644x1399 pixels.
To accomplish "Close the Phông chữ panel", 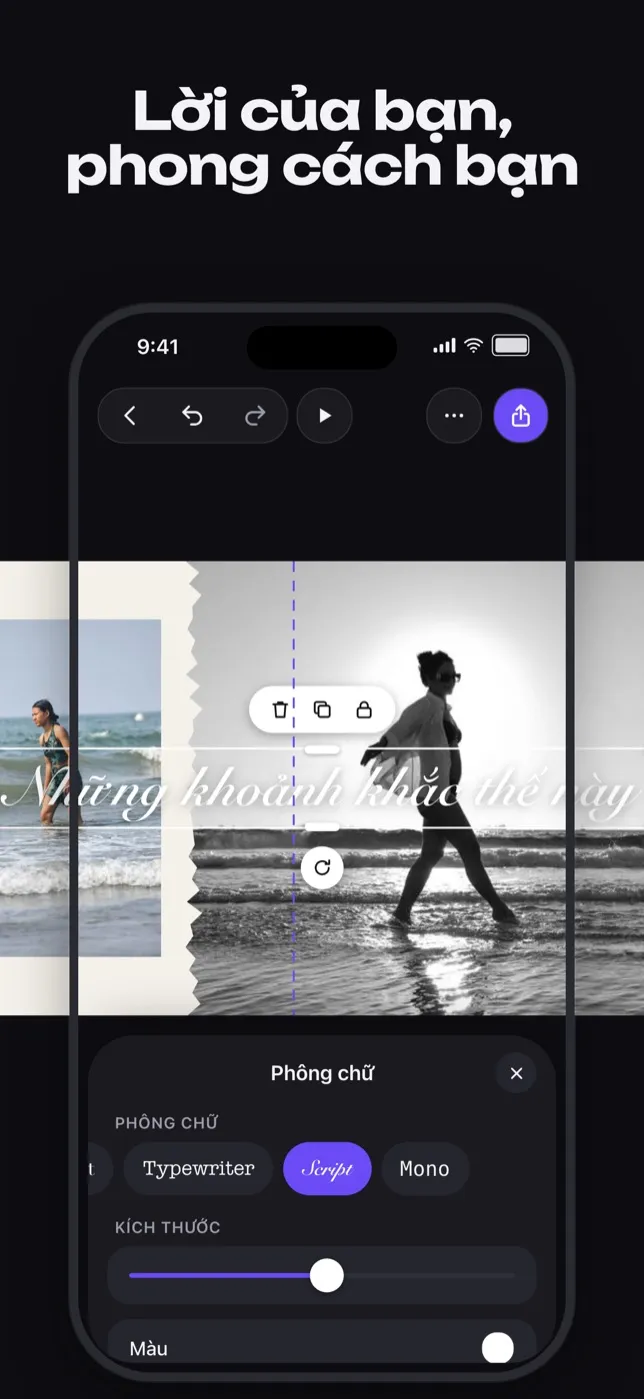I will pyautogui.click(x=516, y=1073).
